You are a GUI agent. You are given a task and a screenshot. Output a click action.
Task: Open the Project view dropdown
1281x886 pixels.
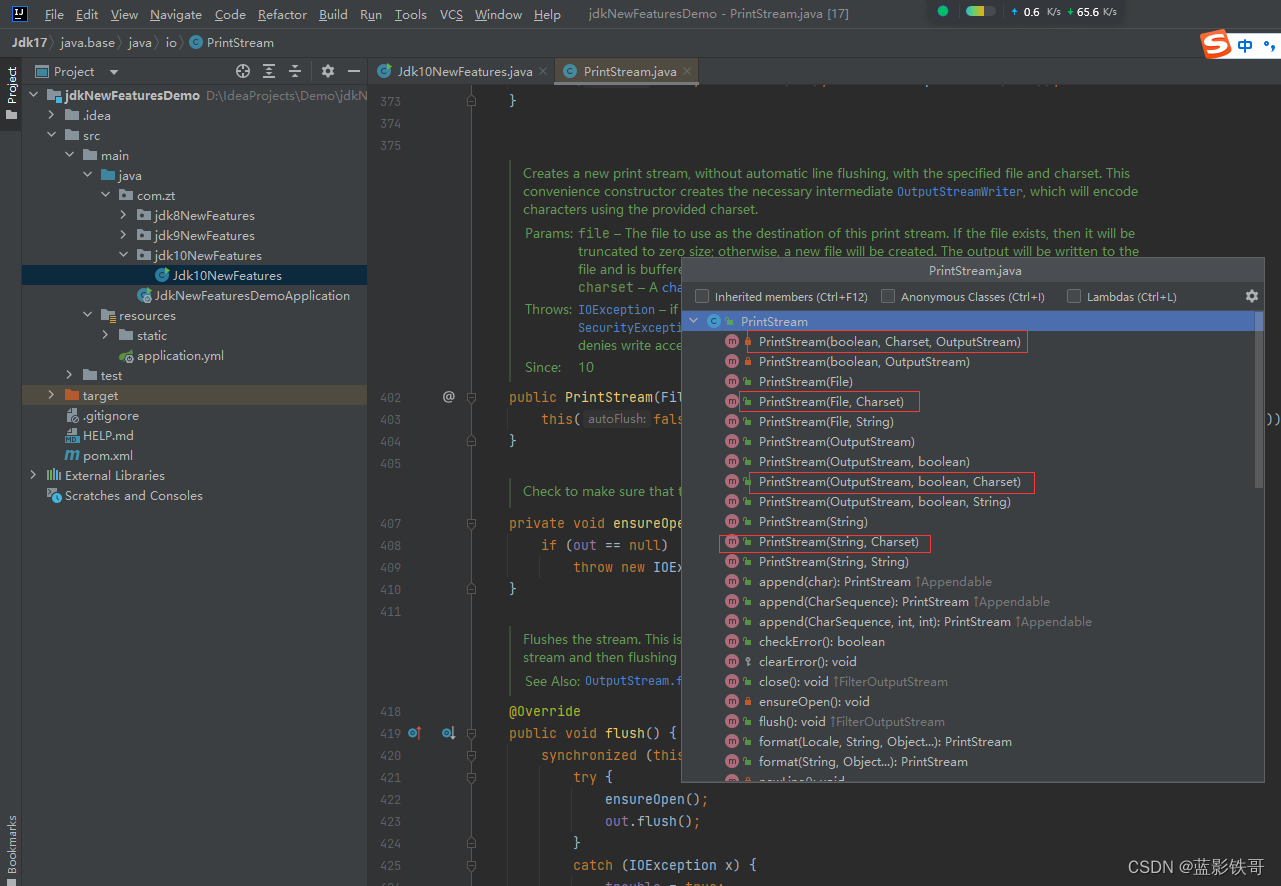click(x=113, y=71)
